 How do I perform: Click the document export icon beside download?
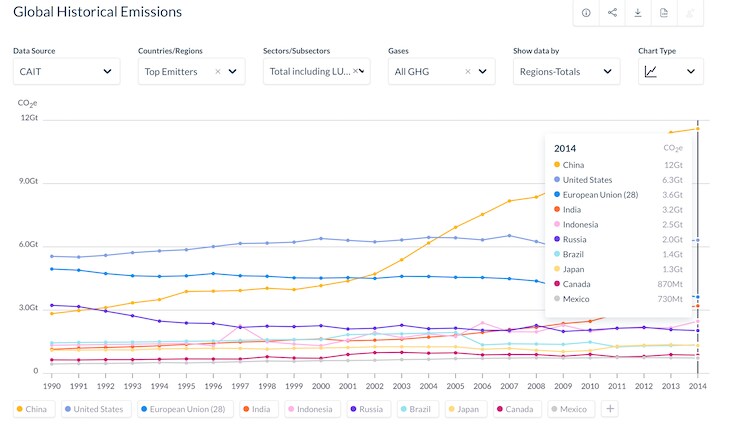point(664,13)
